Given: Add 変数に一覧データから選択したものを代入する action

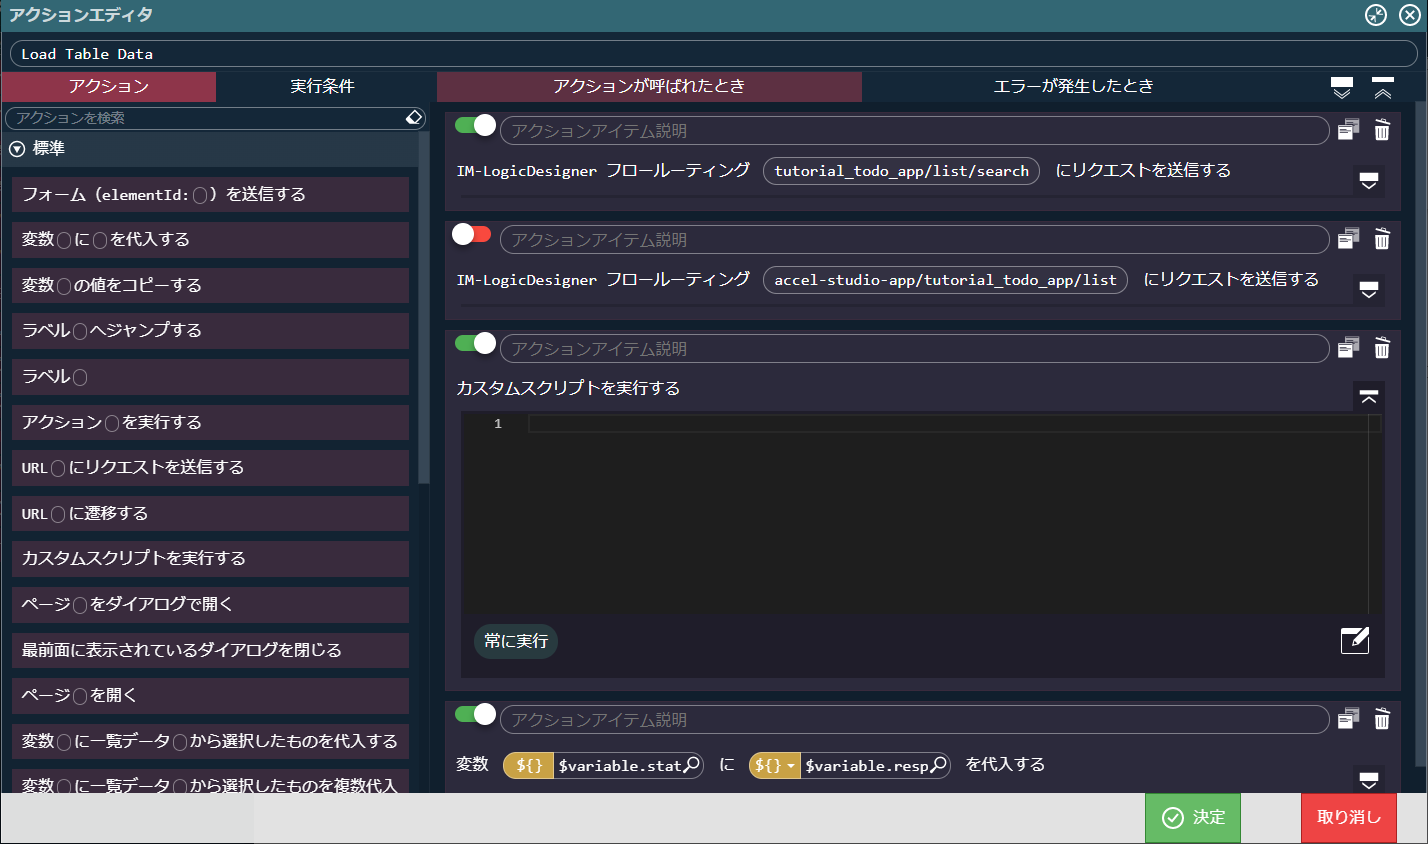Looking at the screenshot, I should (x=210, y=741).
